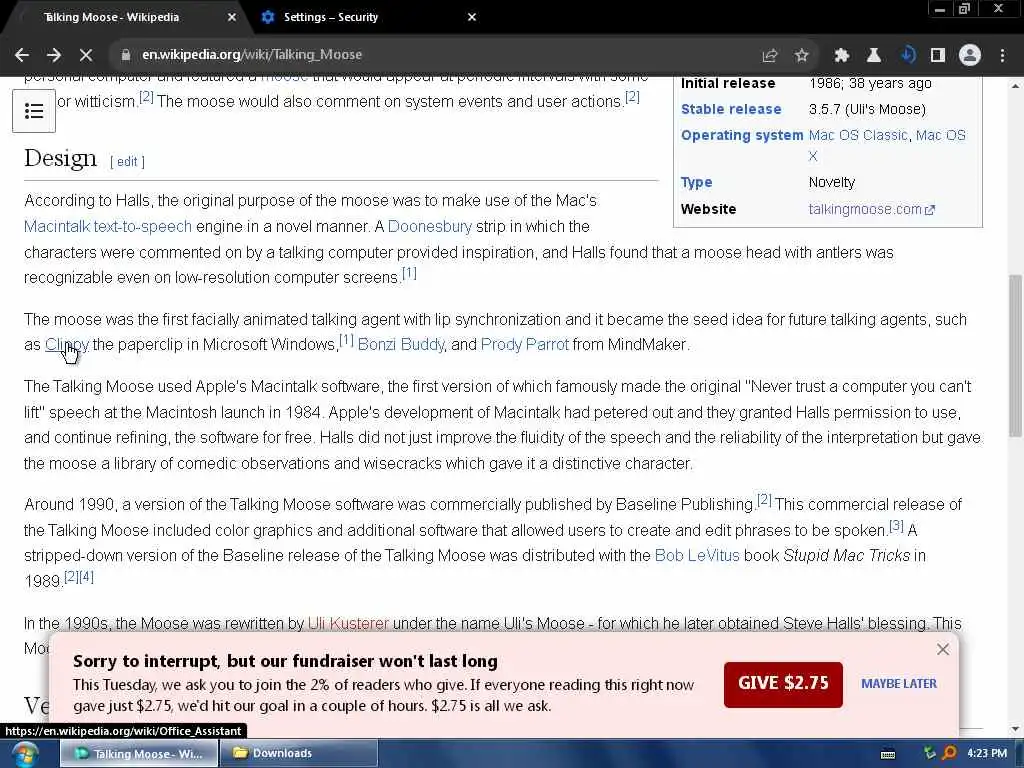Switch to Talking Moose - Wikipedia tab
This screenshot has width=1024, height=768.
point(111,17)
